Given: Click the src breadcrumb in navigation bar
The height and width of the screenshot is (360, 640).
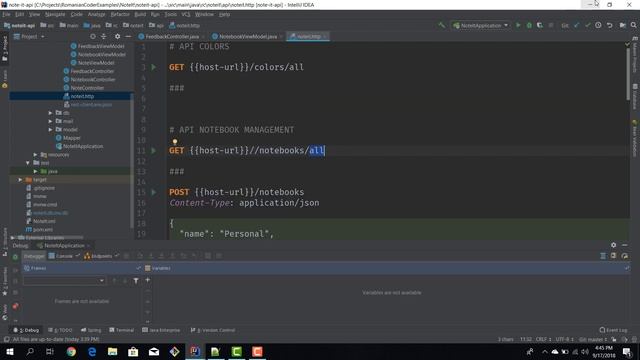Looking at the screenshot, I should click(47, 25).
